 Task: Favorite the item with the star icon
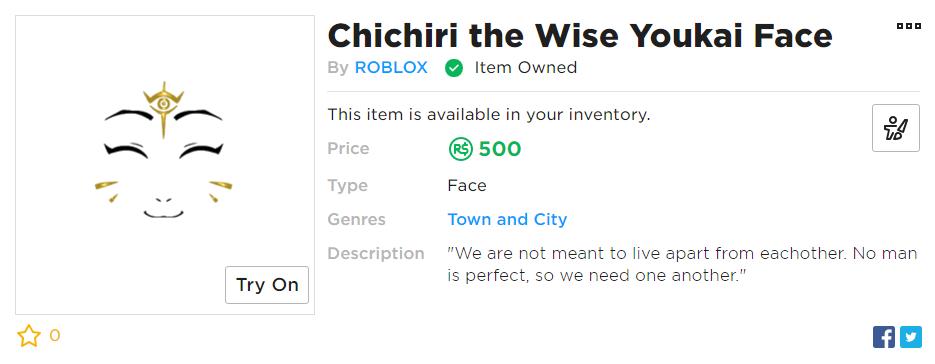pos(29,336)
